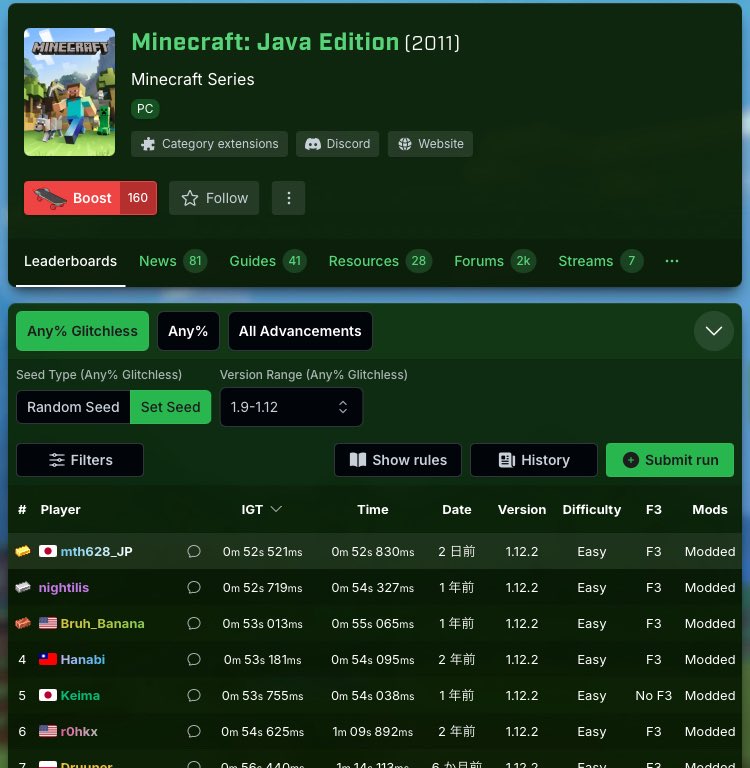Click the Difficulty column header

tap(591, 509)
